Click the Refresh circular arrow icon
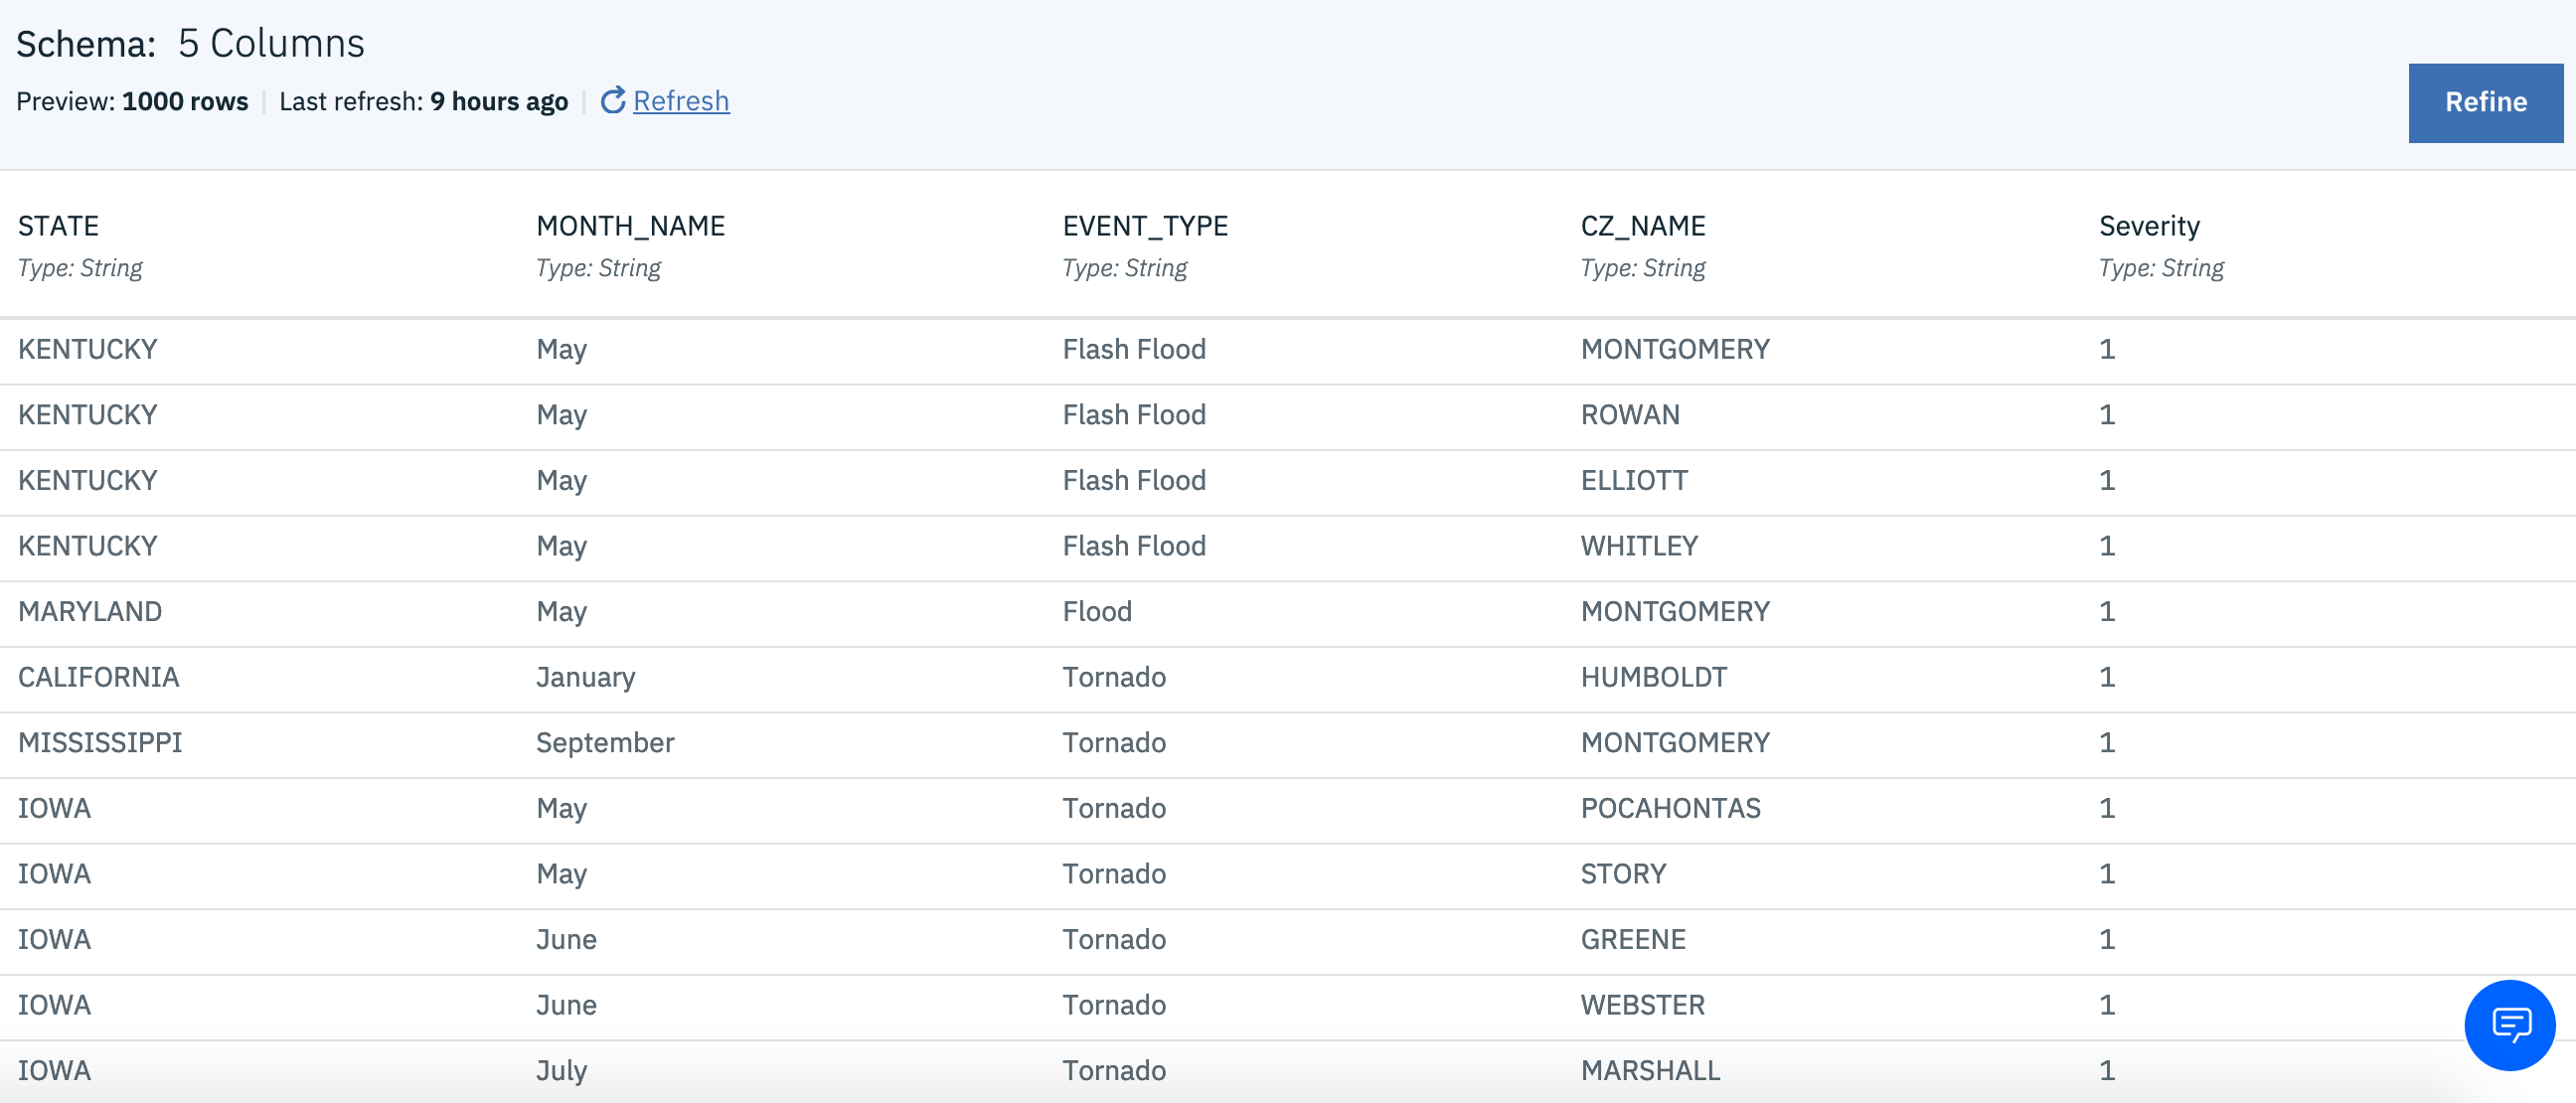Image resolution: width=2576 pixels, height=1103 pixels. pos(612,100)
